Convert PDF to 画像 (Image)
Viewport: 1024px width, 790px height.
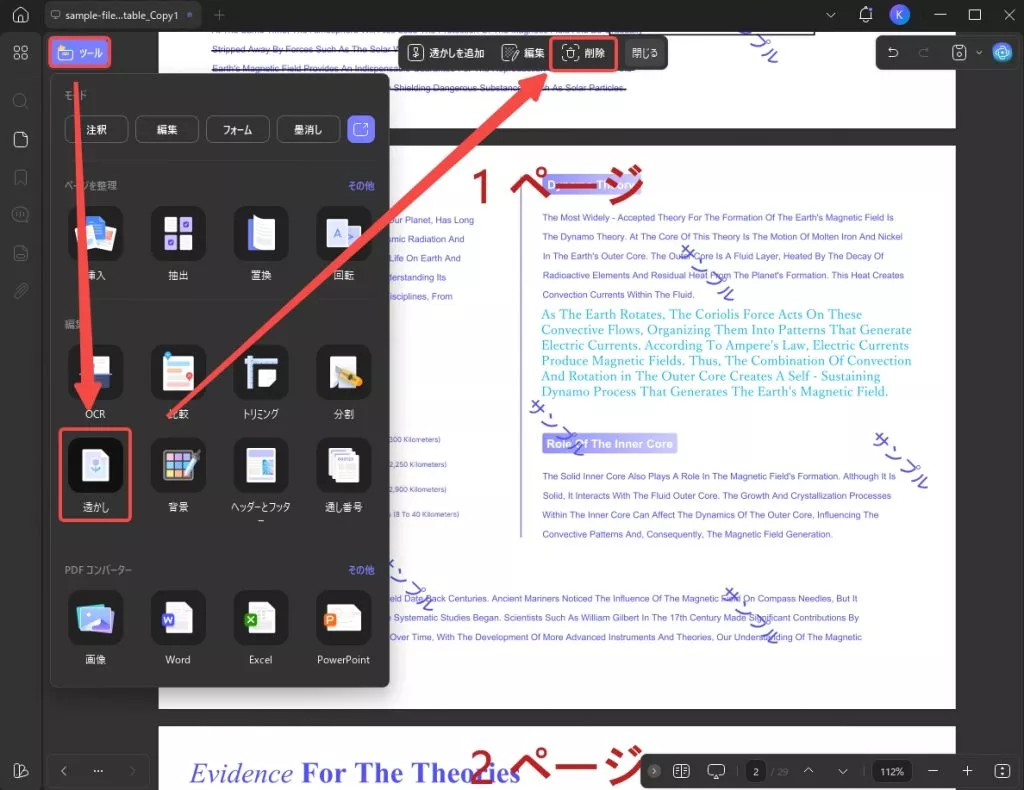coord(95,627)
